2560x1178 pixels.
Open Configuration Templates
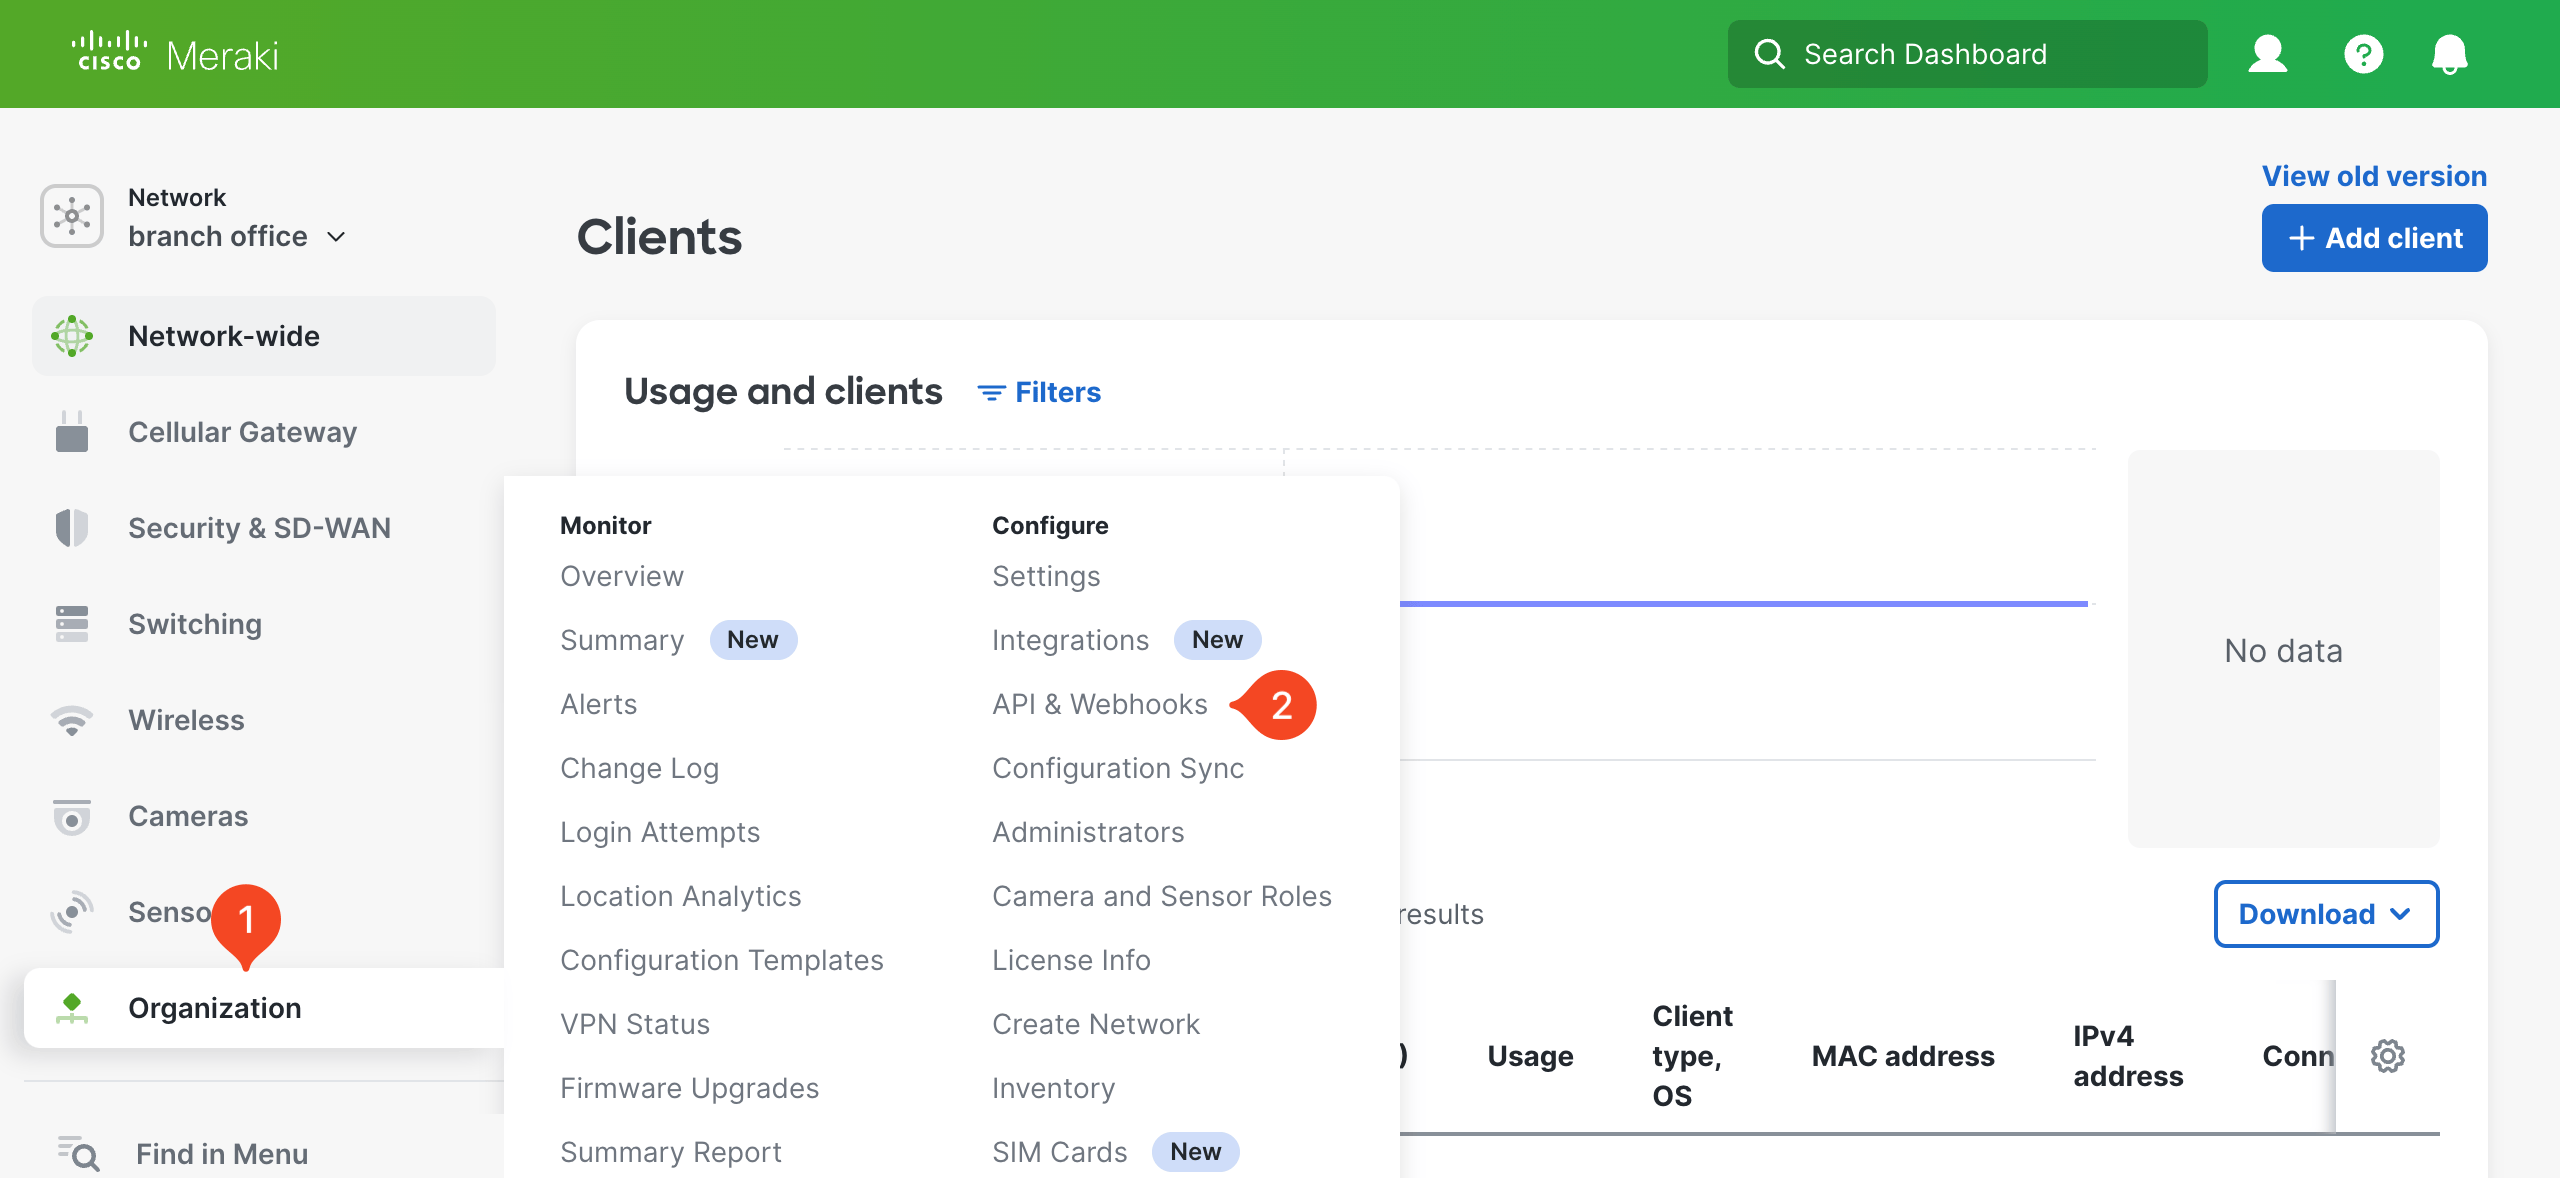[x=721, y=960]
